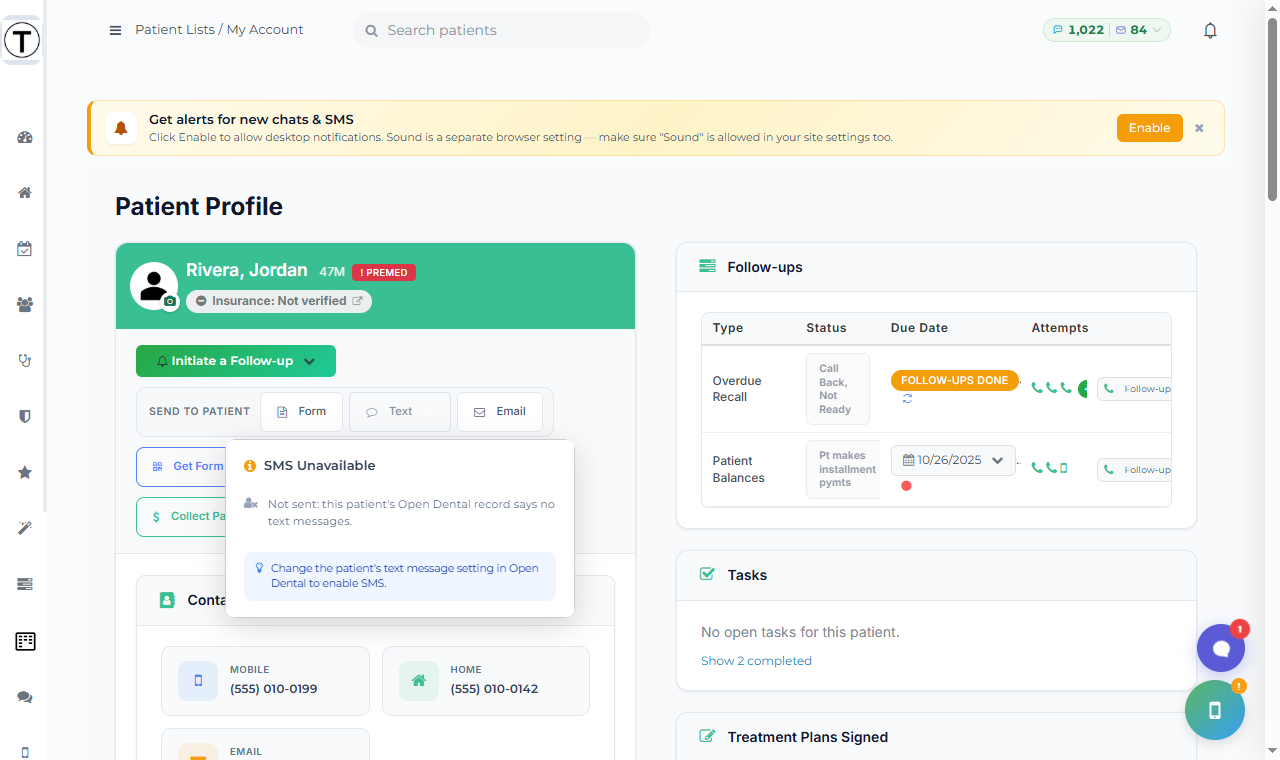The width and height of the screenshot is (1280, 760).
Task: Click Patient Lists breadcrumb
Action: (175, 30)
